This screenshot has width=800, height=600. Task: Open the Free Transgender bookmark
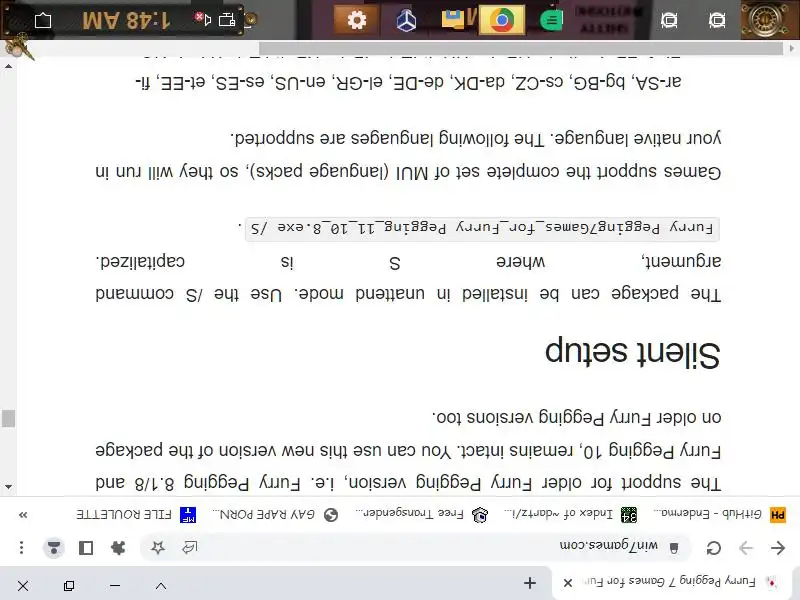(x=421, y=514)
